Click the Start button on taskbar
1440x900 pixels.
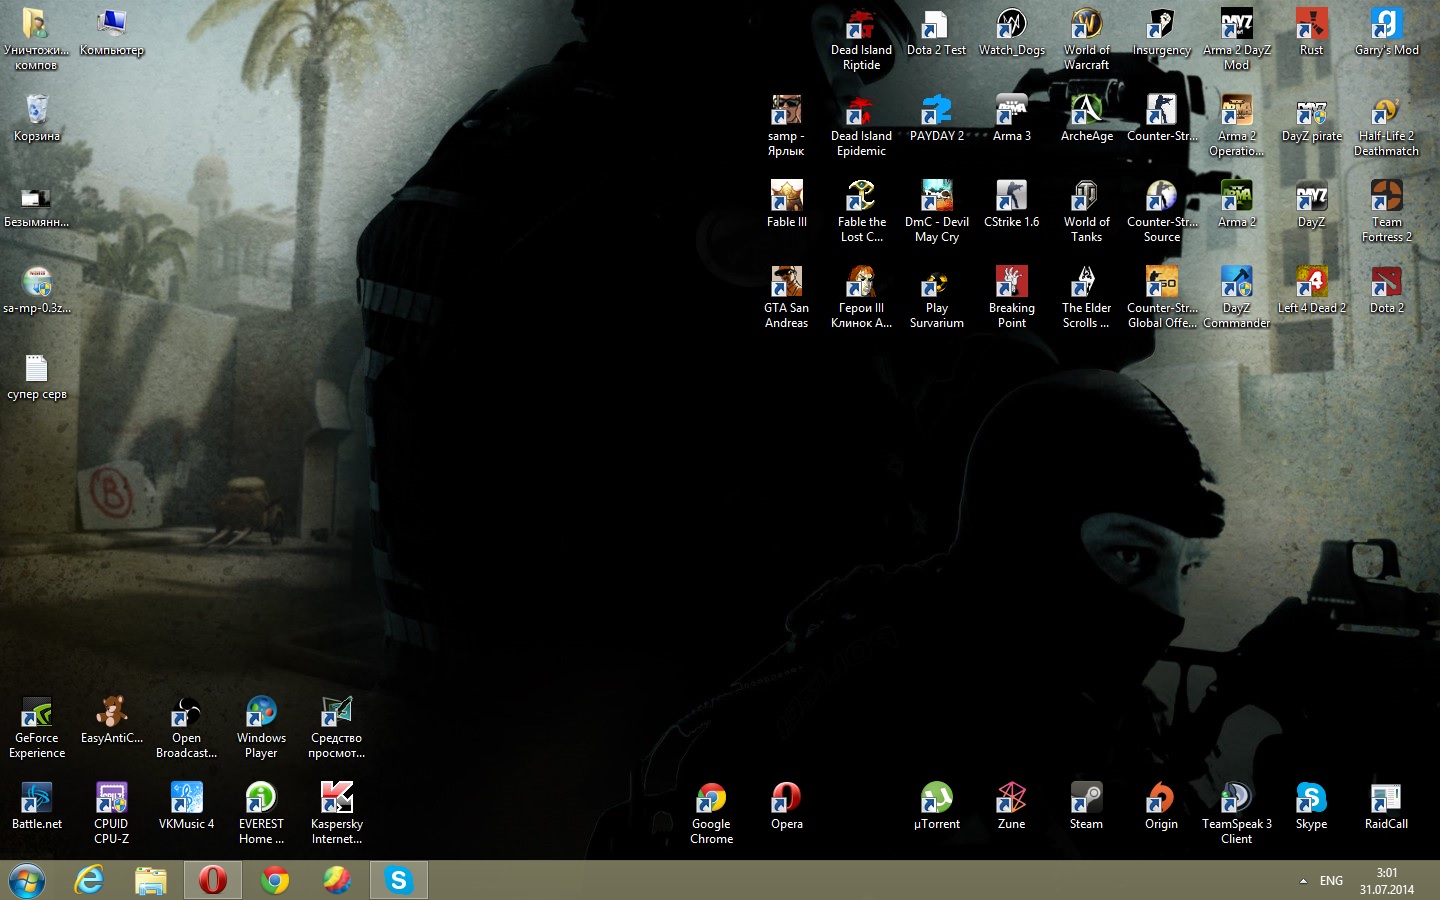28,880
